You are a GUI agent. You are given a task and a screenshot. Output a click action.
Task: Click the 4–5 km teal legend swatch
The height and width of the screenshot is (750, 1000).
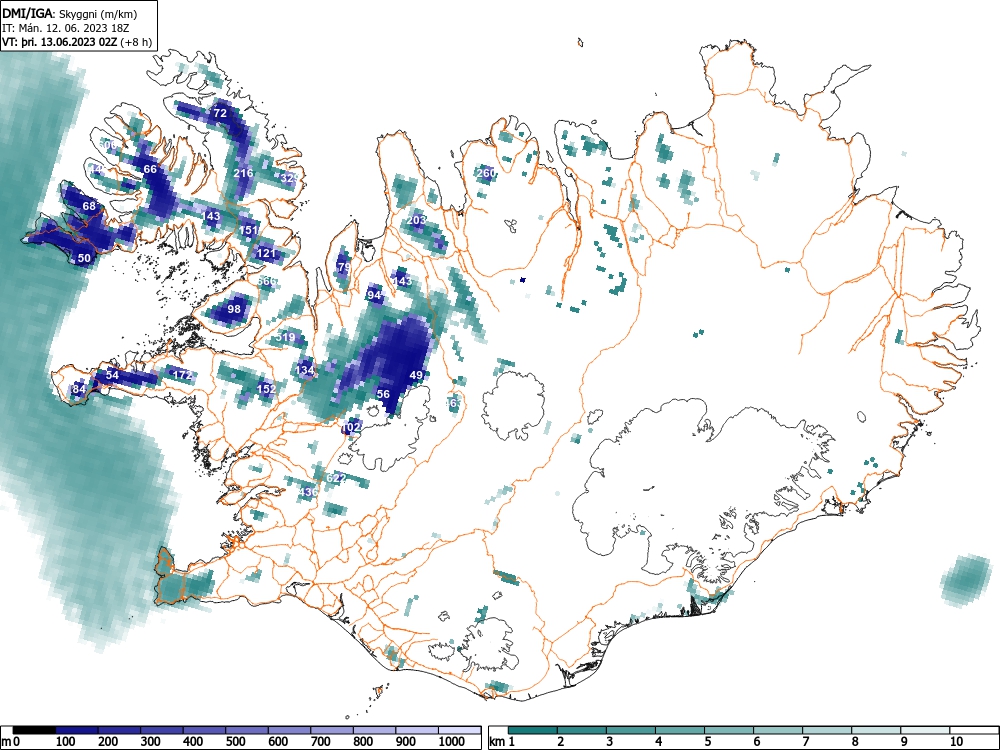(680, 730)
